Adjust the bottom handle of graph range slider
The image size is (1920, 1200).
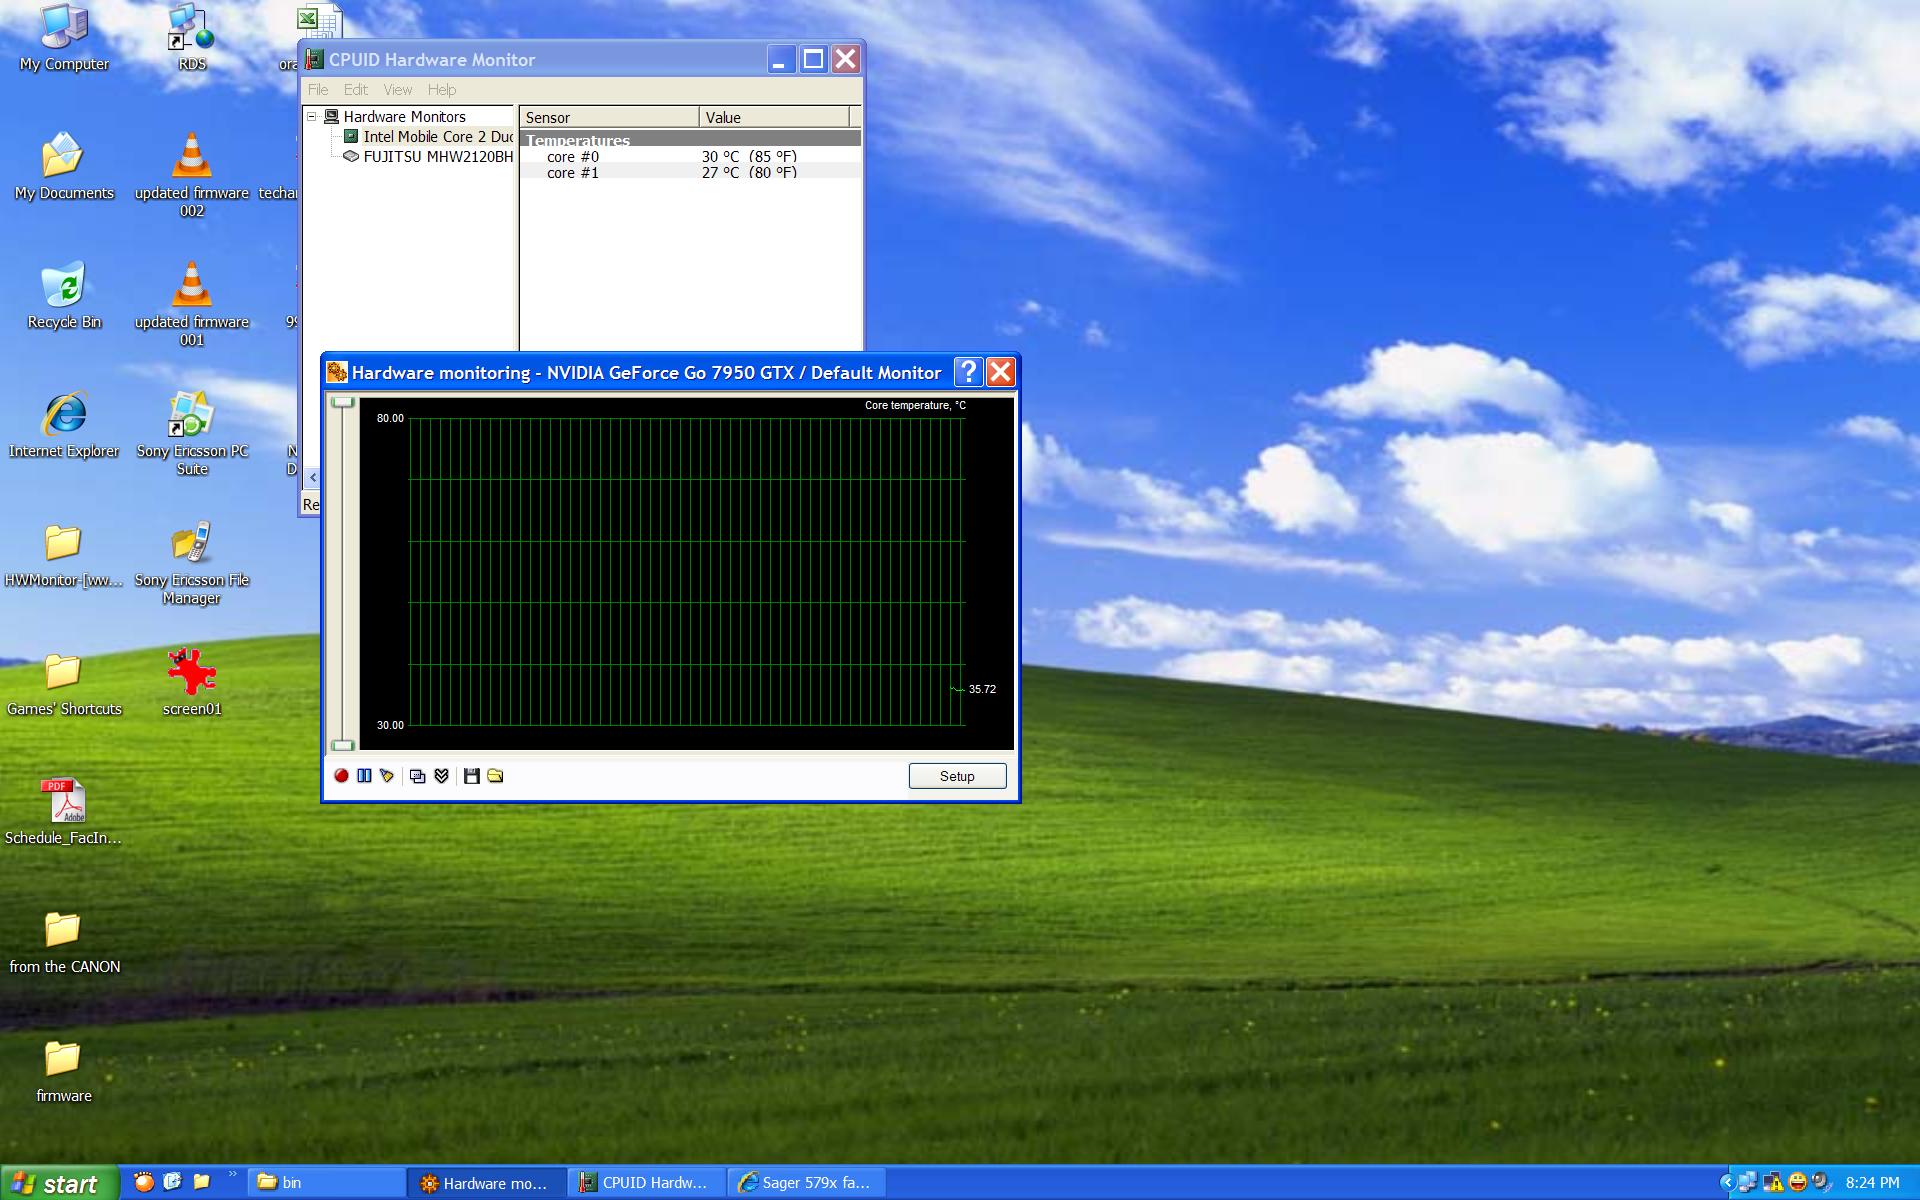pos(343,745)
